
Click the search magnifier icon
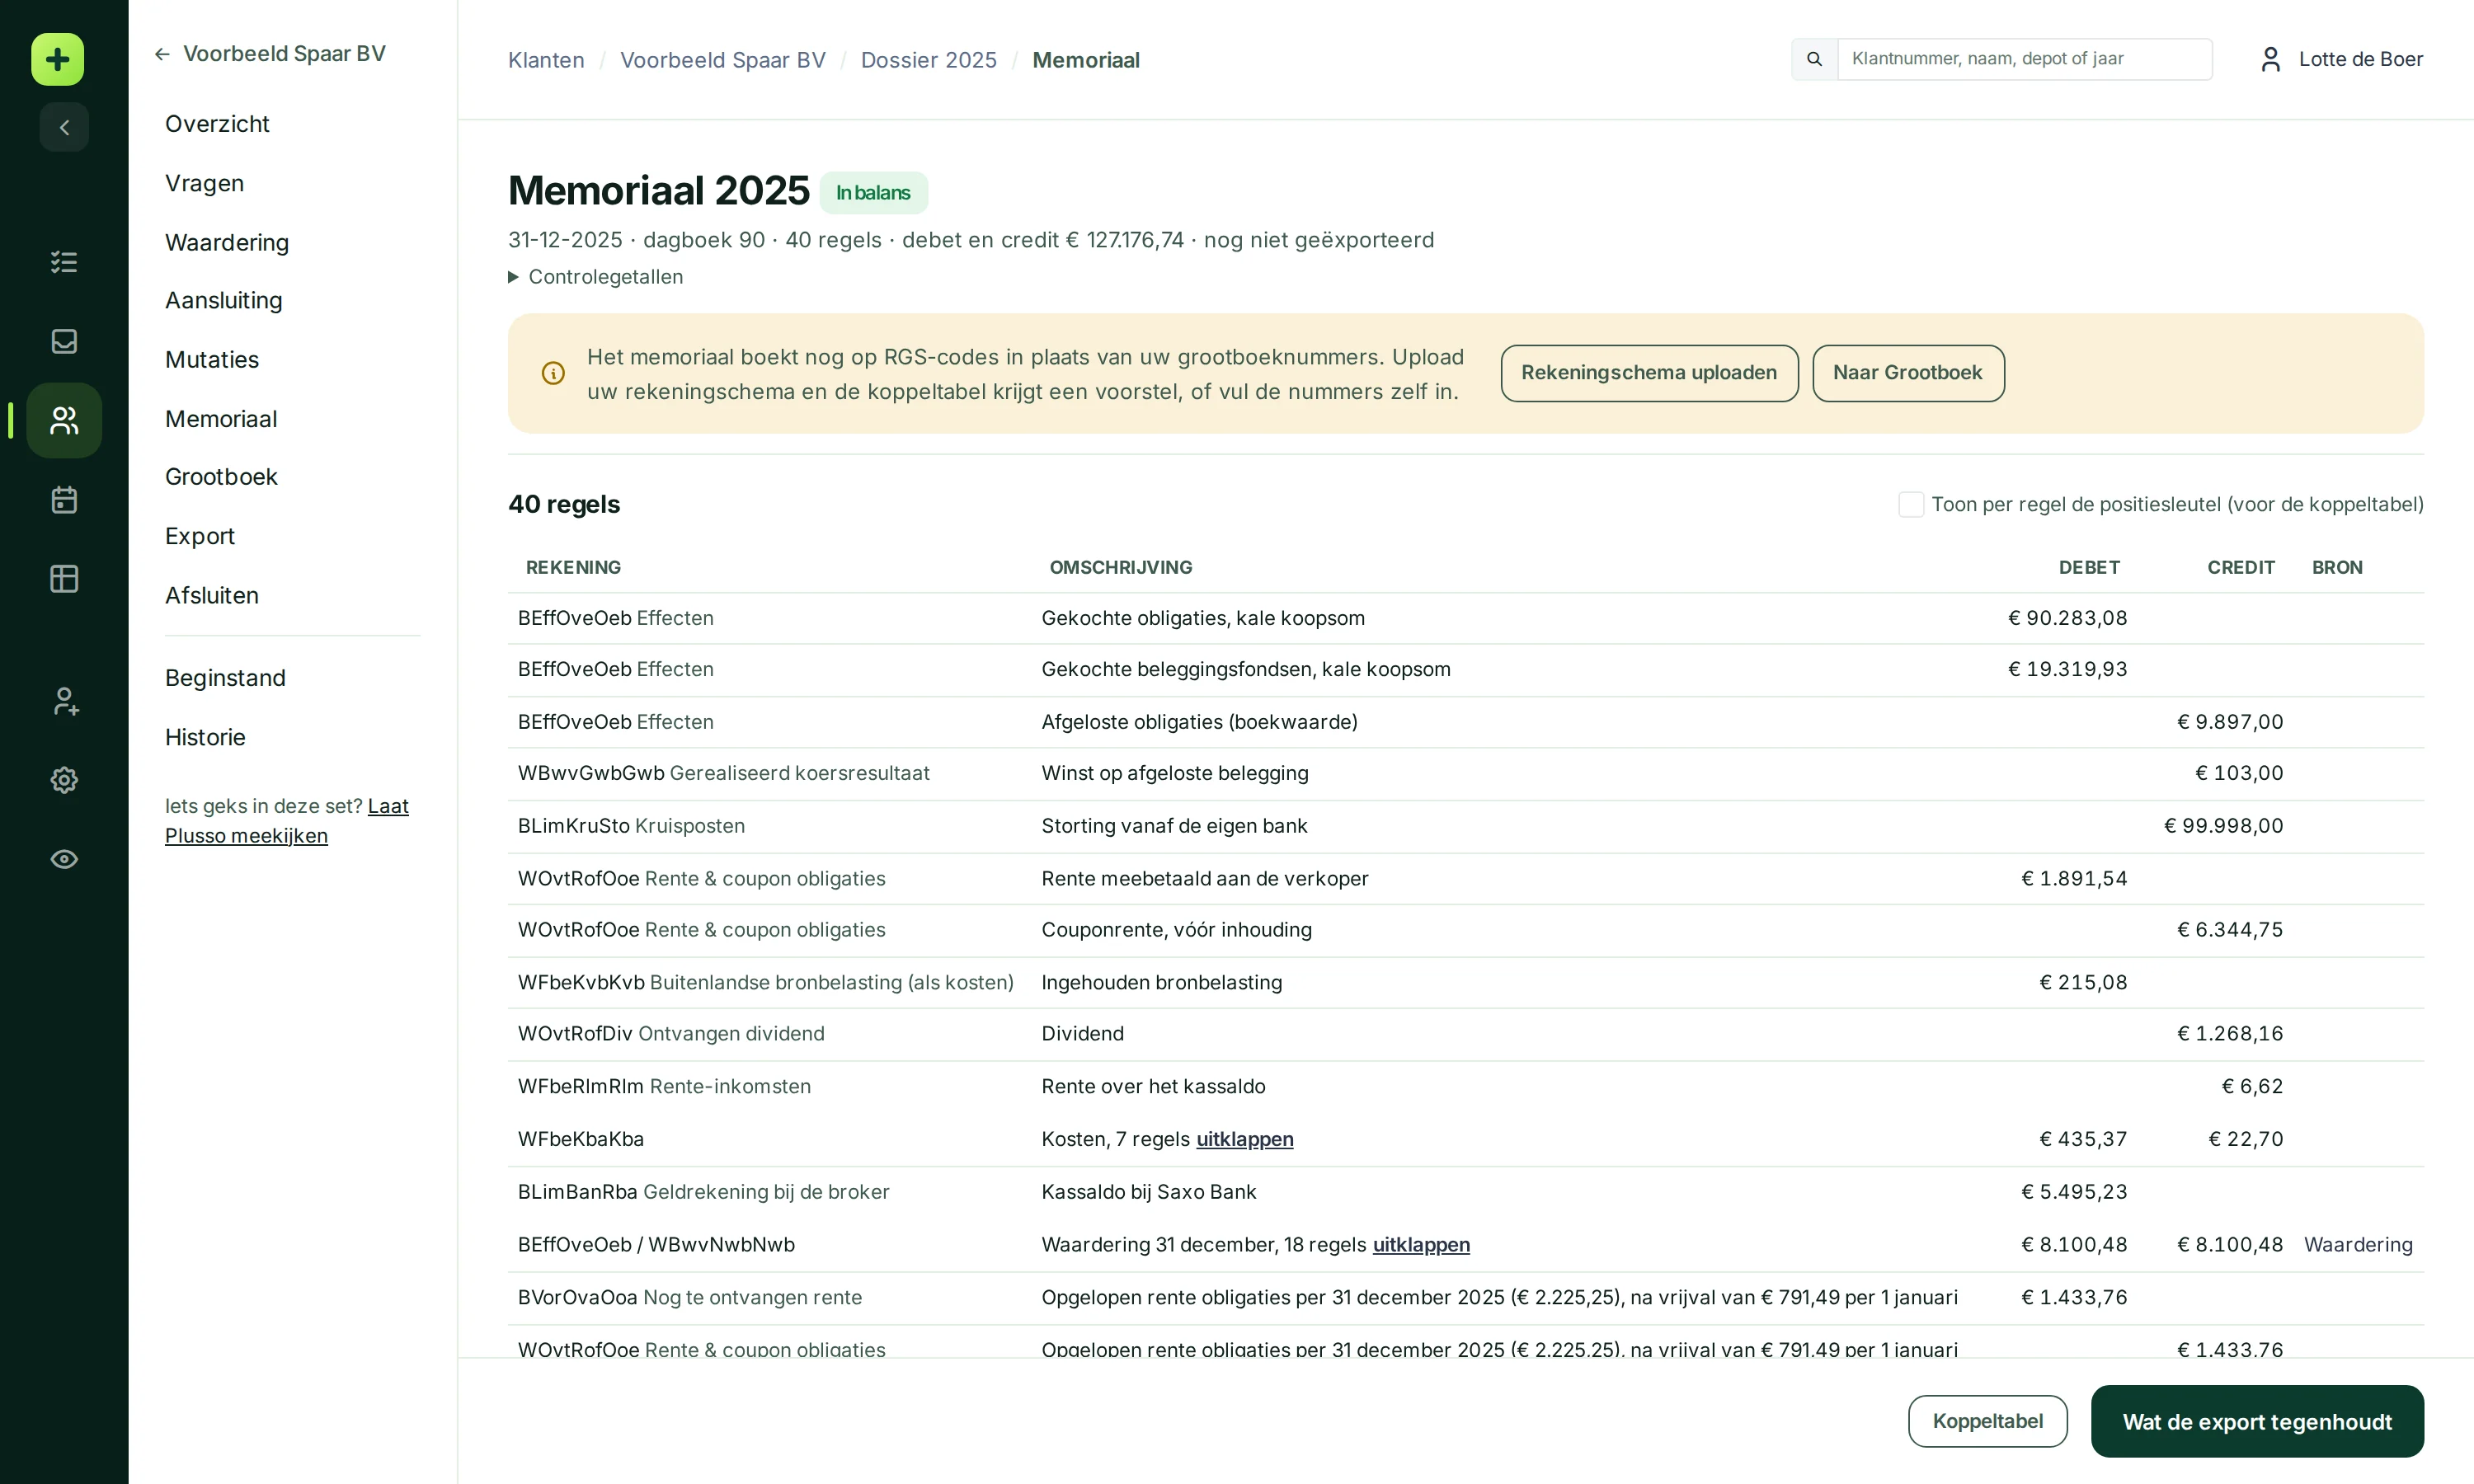click(1814, 59)
